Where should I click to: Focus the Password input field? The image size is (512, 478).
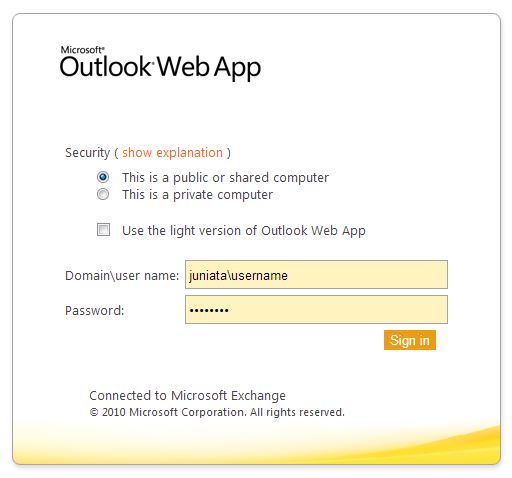tap(316, 310)
